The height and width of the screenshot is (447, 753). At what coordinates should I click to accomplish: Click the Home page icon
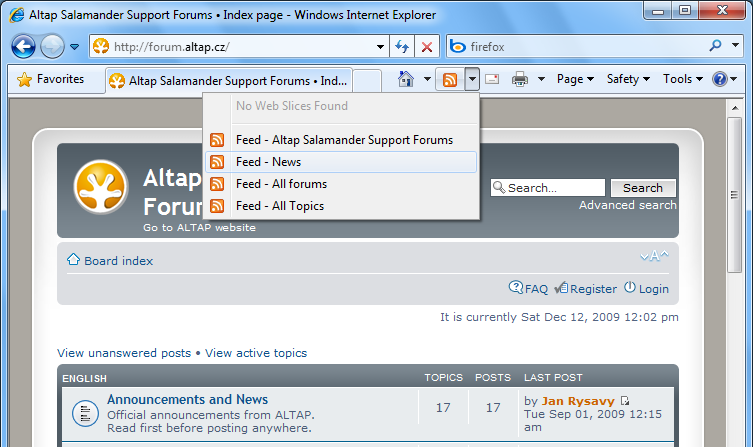pos(406,79)
